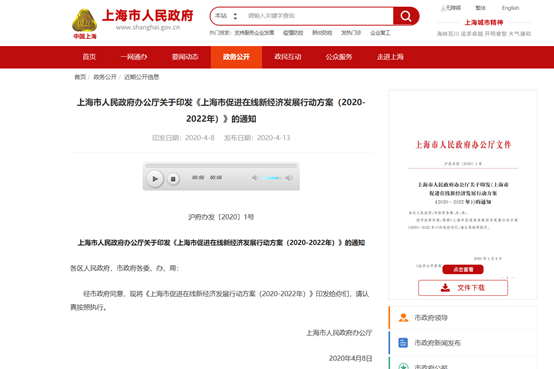Click the loud speaker volume icon
This screenshot has width=554, height=369.
pos(289,178)
